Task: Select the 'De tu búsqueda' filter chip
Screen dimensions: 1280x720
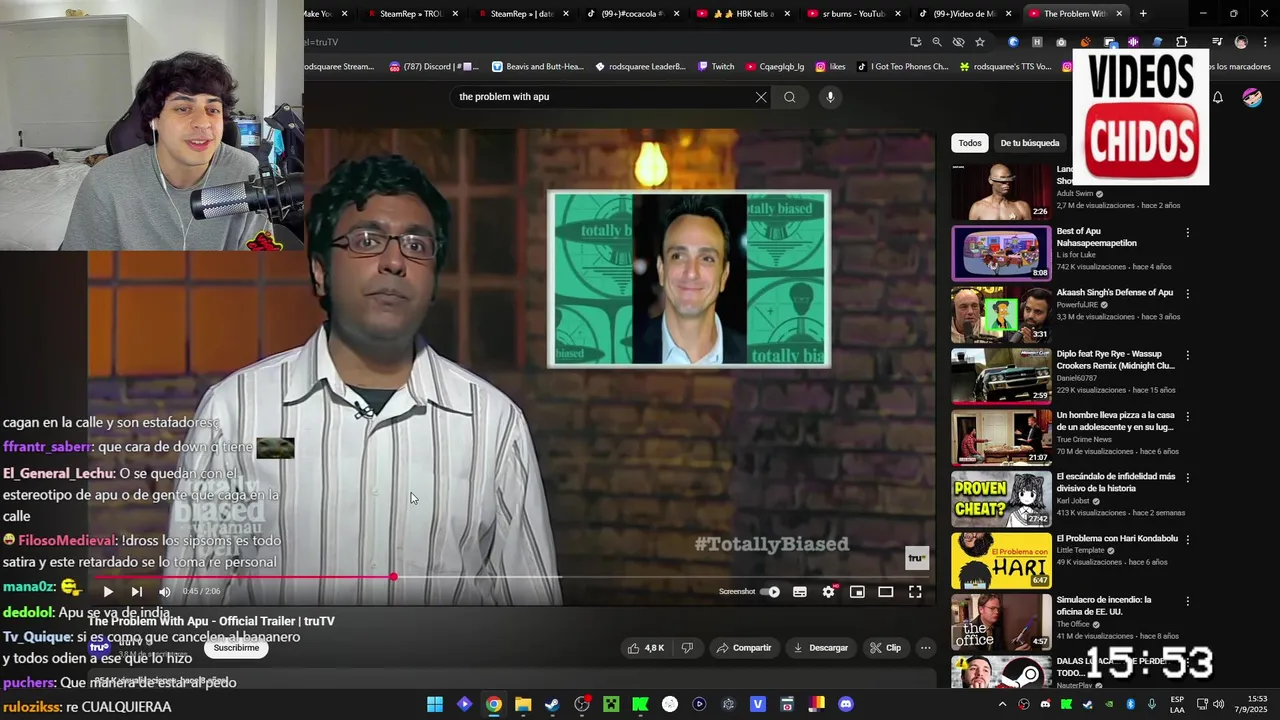Action: [x=1030, y=143]
